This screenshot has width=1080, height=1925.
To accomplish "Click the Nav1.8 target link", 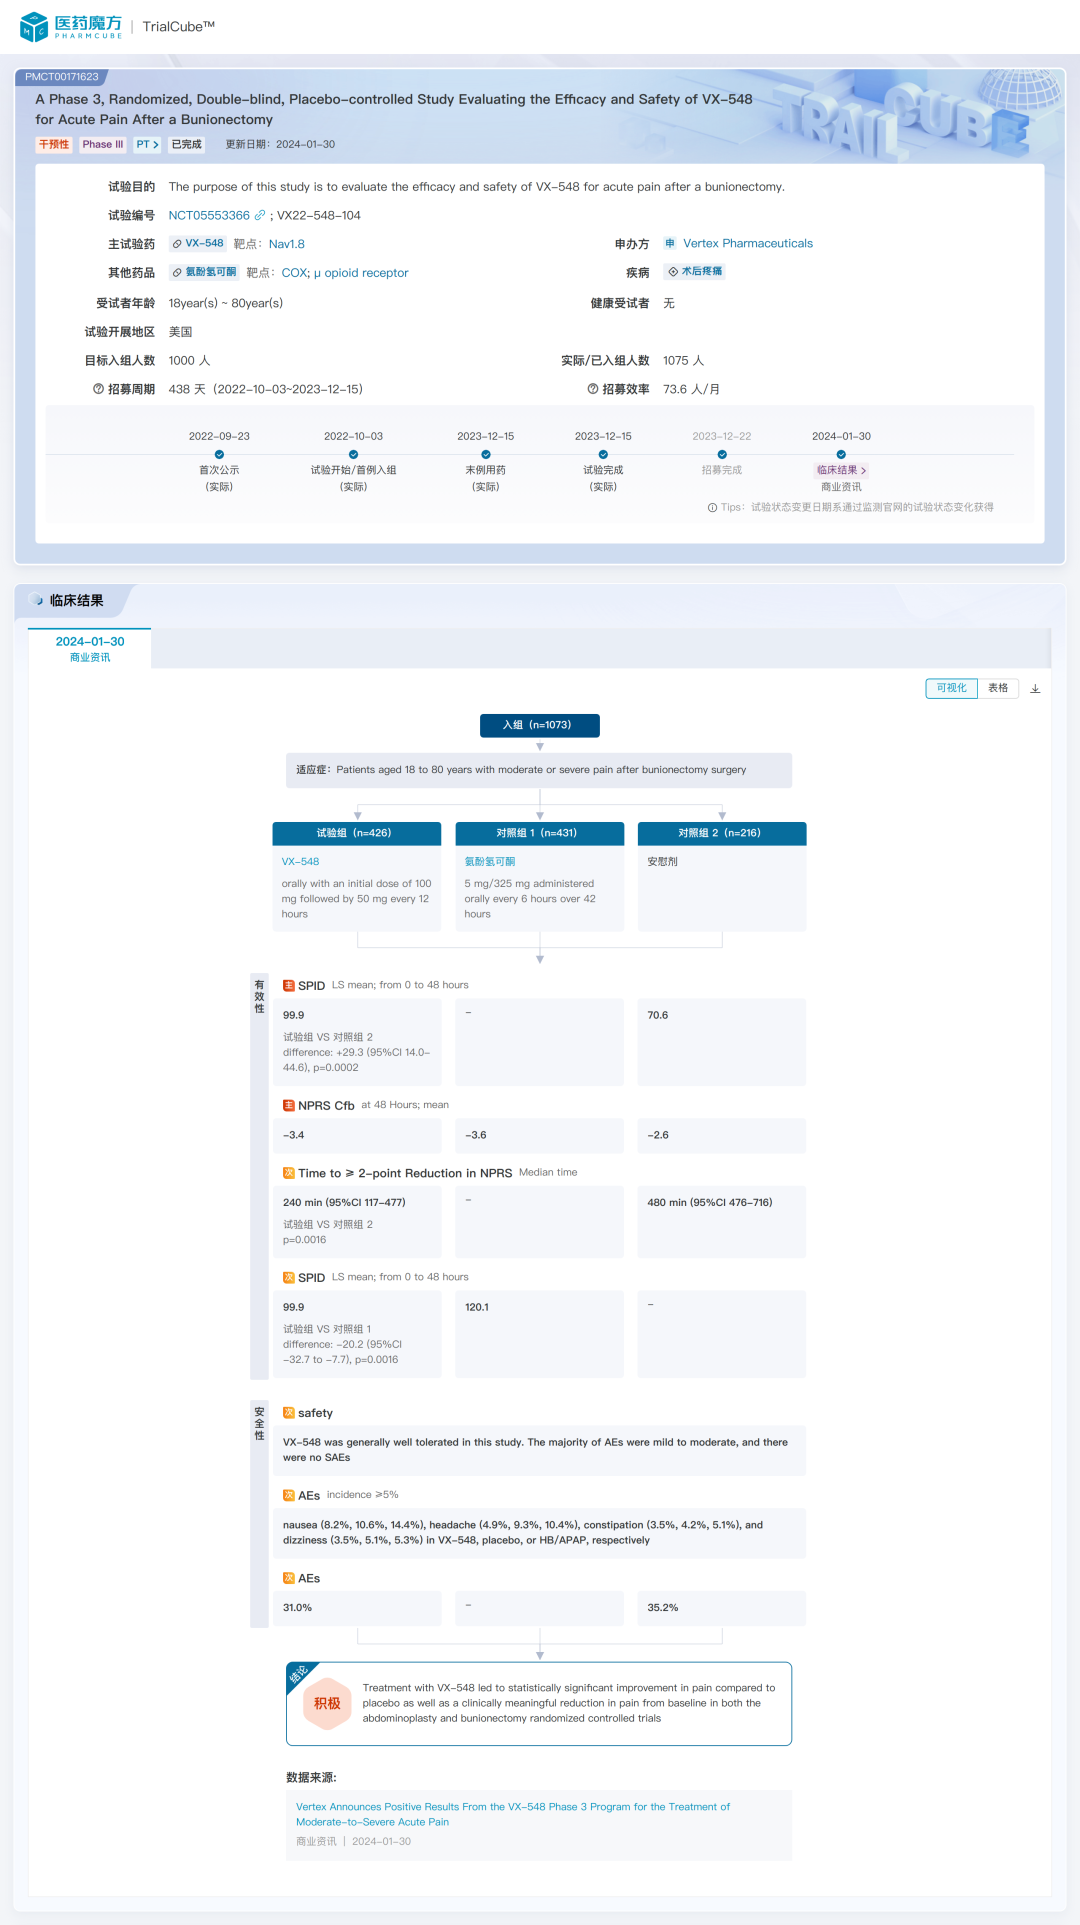I will [x=286, y=244].
